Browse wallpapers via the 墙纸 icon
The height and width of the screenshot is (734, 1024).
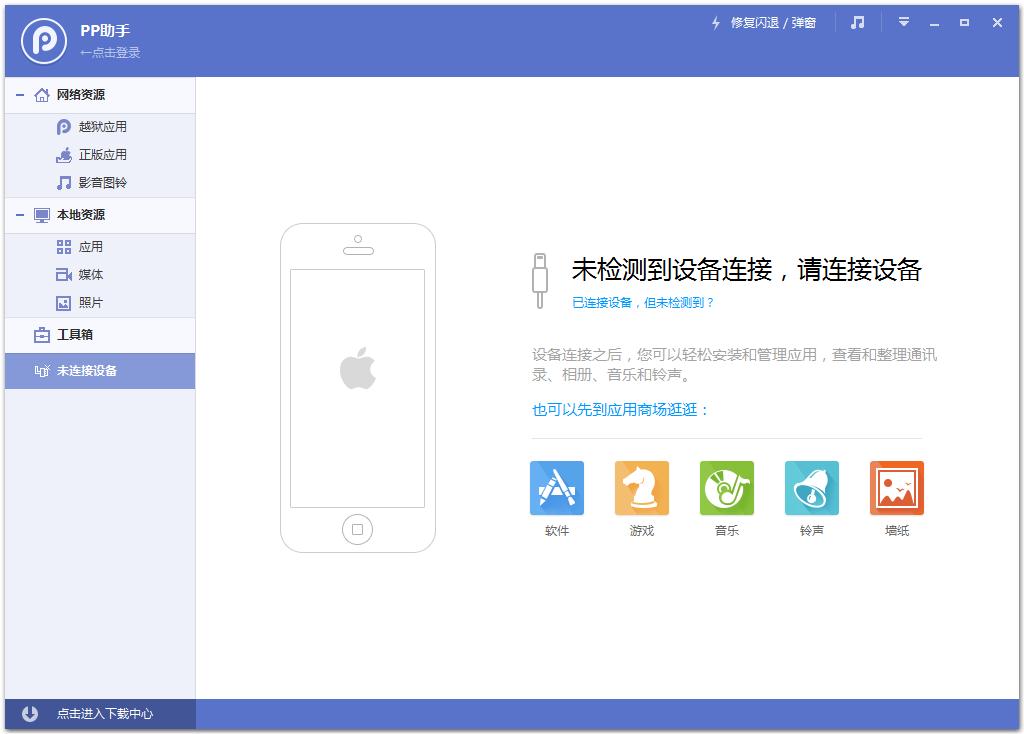click(x=897, y=489)
